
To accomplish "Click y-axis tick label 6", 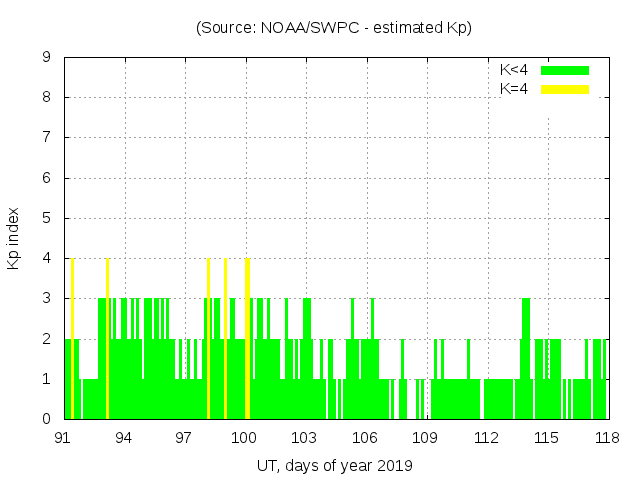I will coord(46,178).
